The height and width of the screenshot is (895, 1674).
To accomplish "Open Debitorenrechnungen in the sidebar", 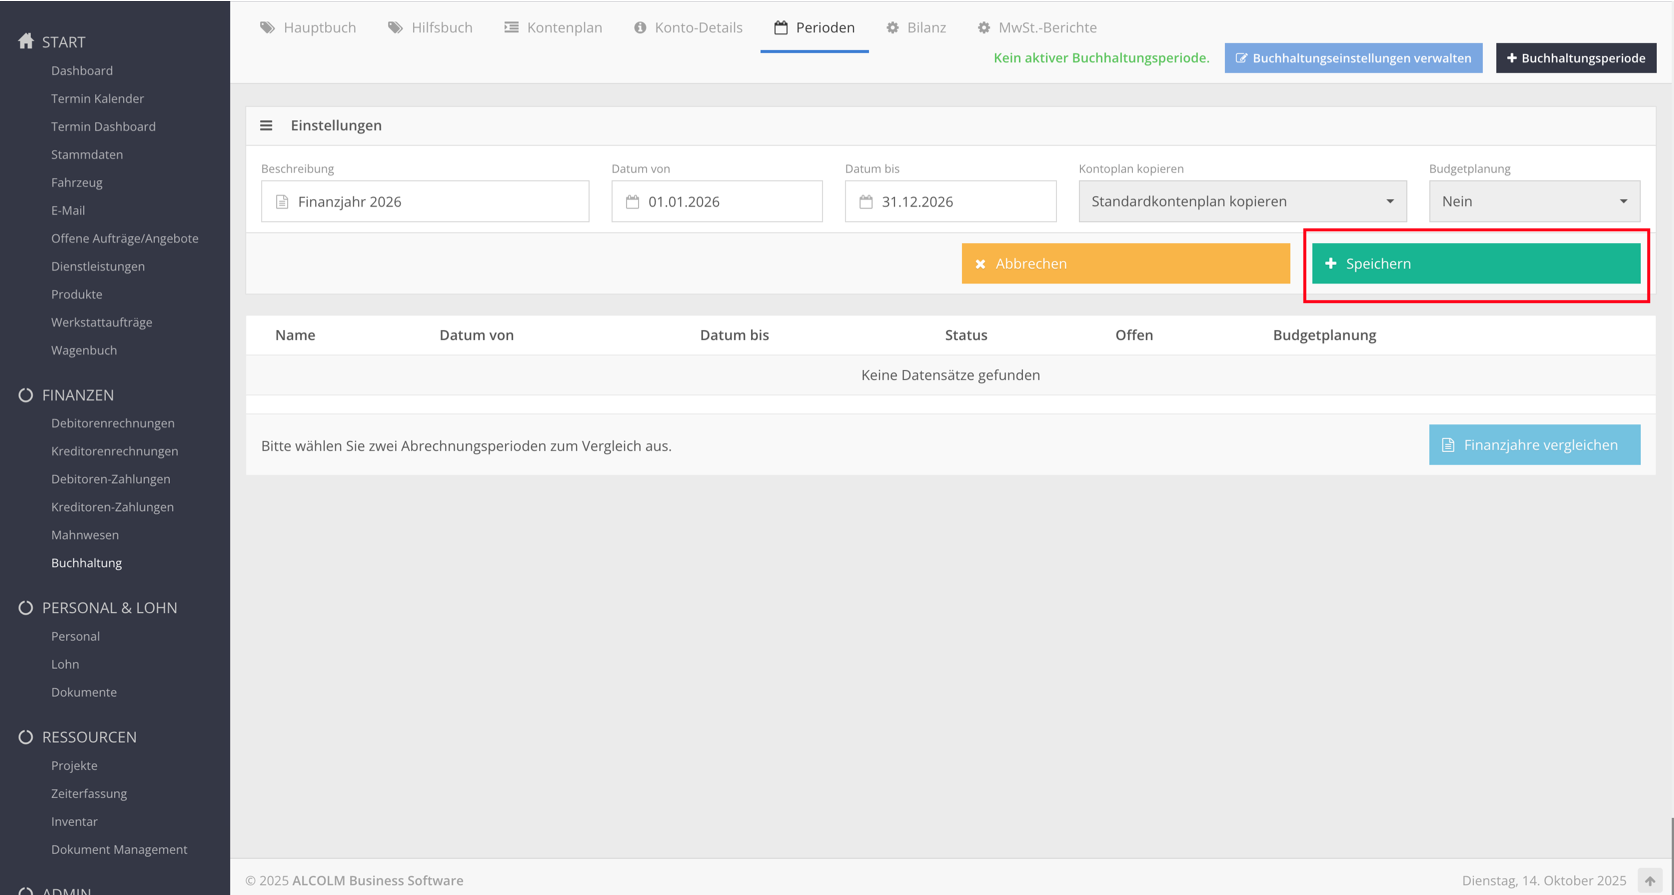I will 113,423.
